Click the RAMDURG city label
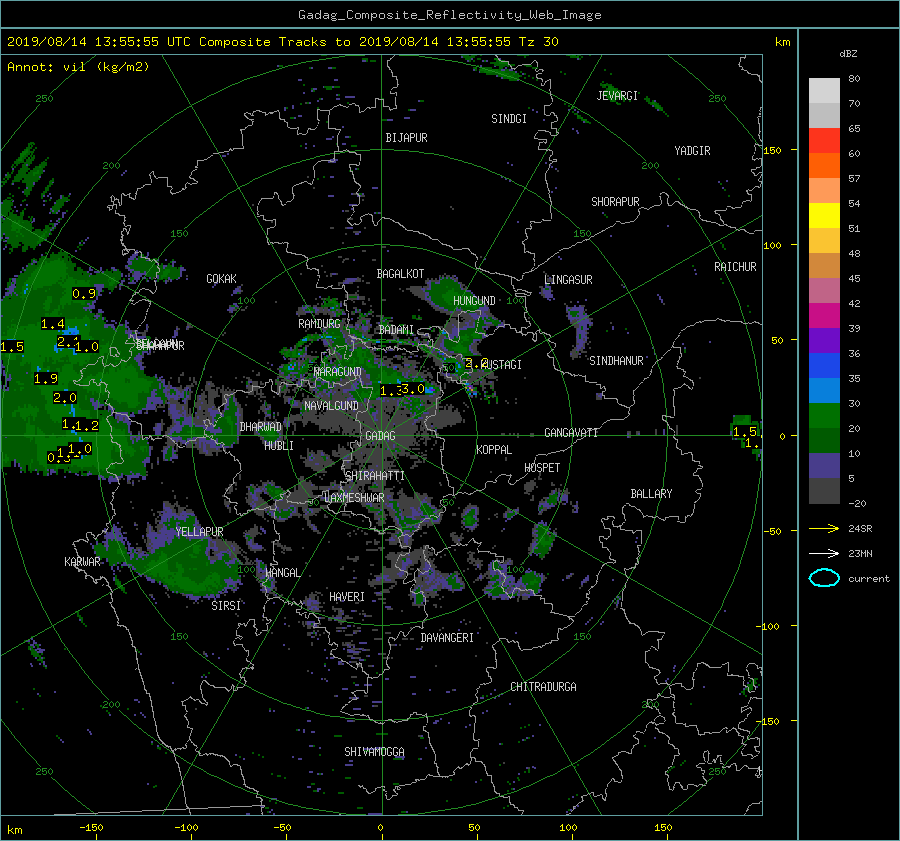The height and width of the screenshot is (841, 900). 319,324
